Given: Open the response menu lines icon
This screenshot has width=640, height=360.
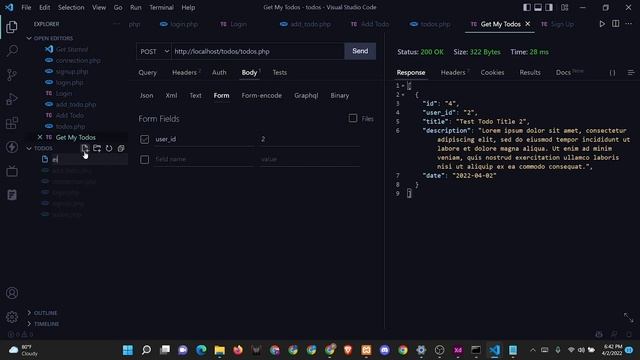Looking at the screenshot, I should coord(631,73).
